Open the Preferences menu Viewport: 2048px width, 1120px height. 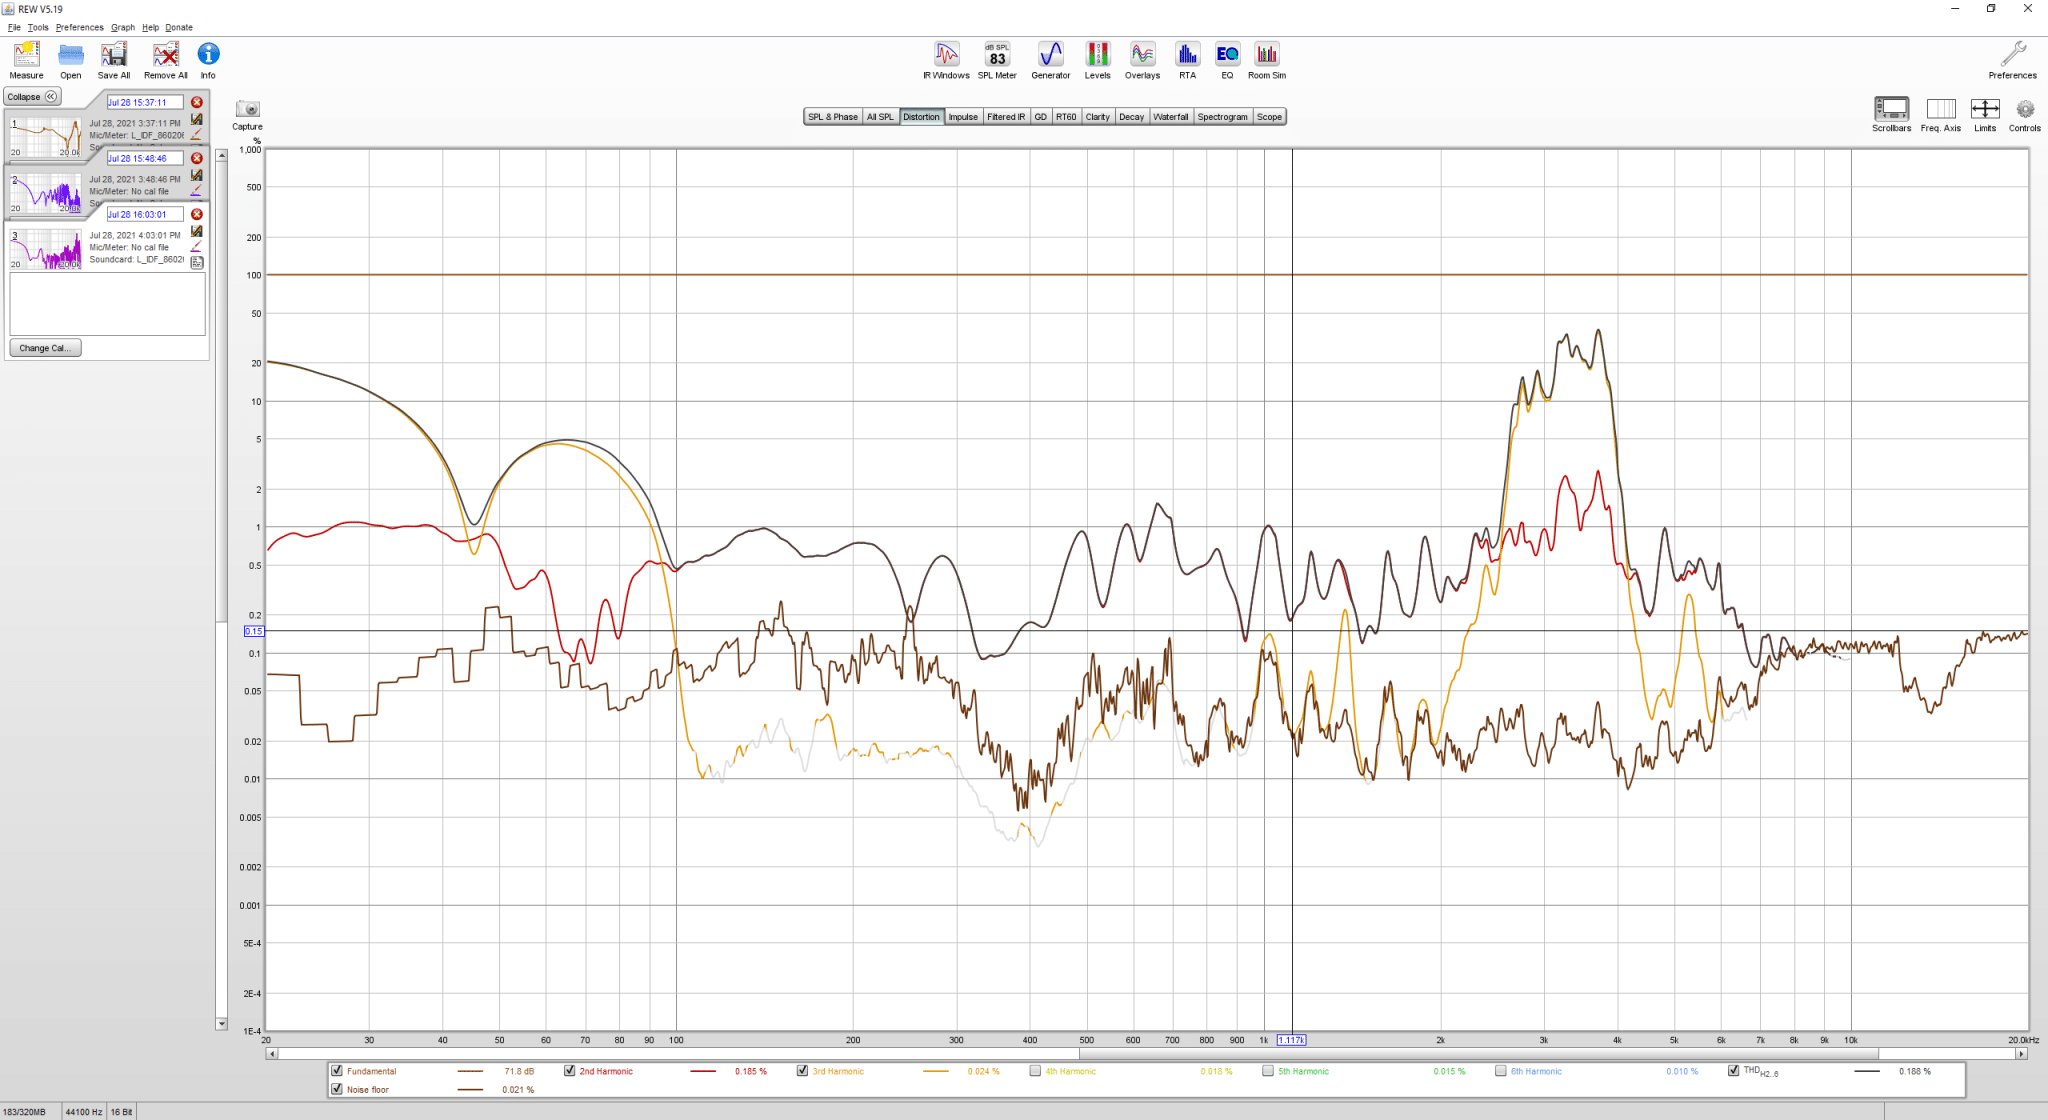click(x=79, y=27)
